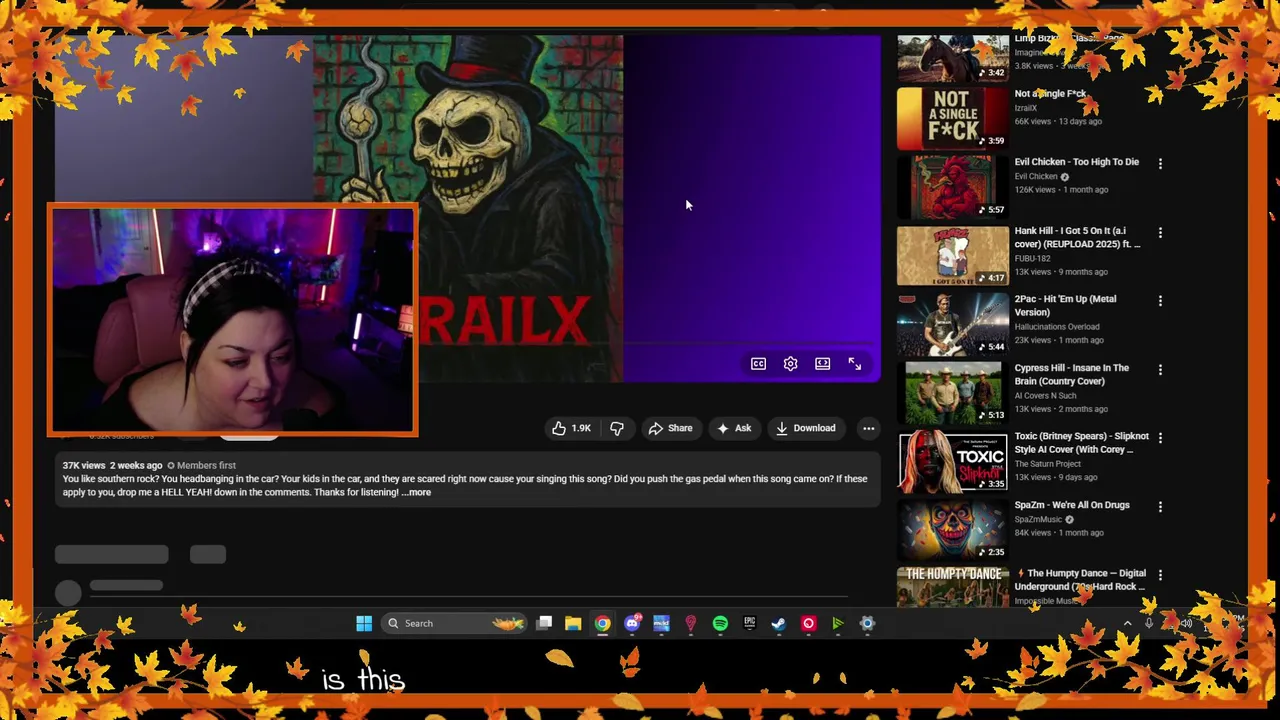The width and height of the screenshot is (1280, 720).
Task: Switch to Google Chrome in the taskbar
Action: [x=602, y=623]
